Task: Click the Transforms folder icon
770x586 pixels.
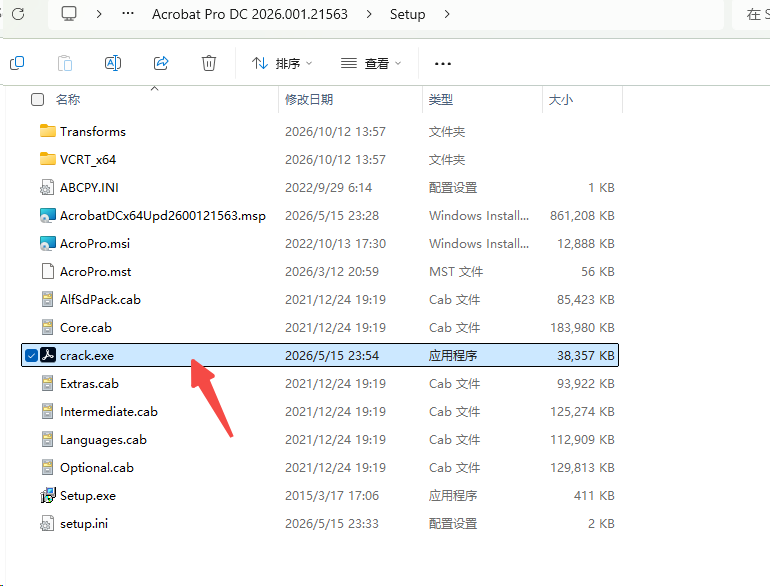Action: coord(48,131)
